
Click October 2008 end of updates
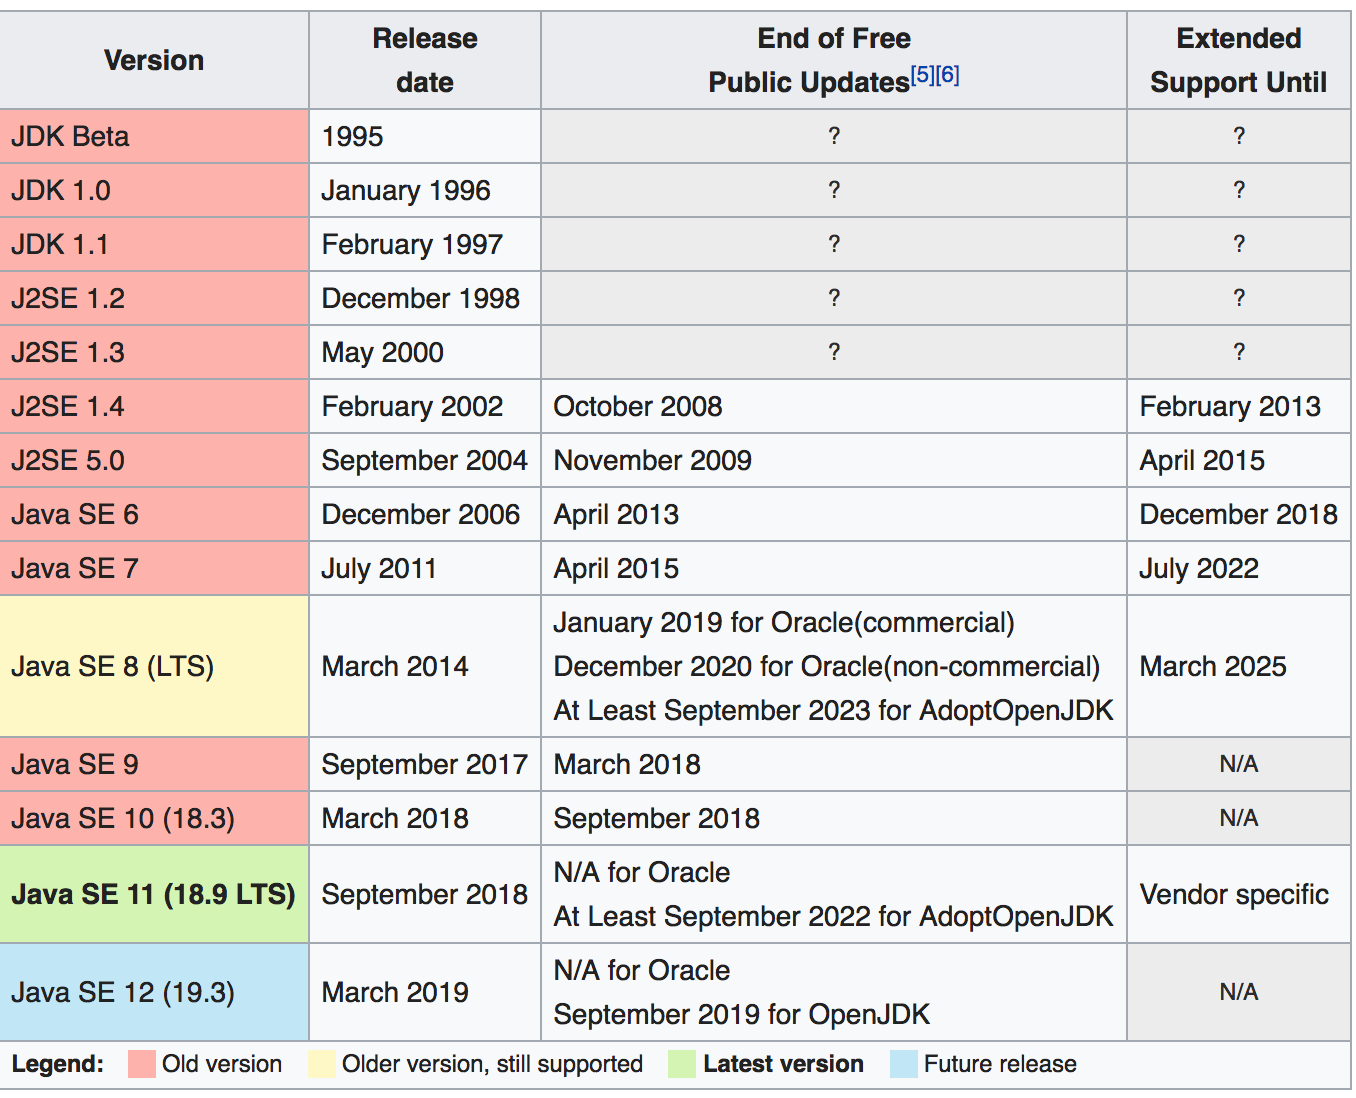click(x=638, y=406)
